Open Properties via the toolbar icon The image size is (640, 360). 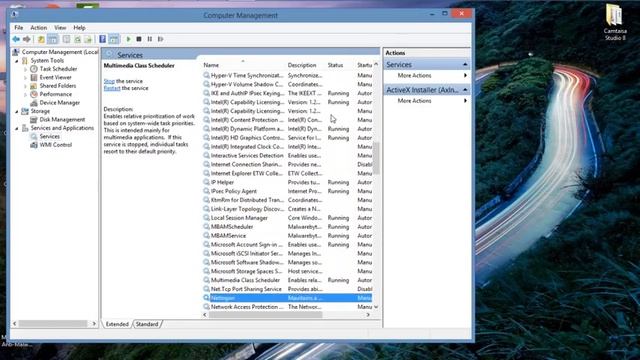click(66, 39)
